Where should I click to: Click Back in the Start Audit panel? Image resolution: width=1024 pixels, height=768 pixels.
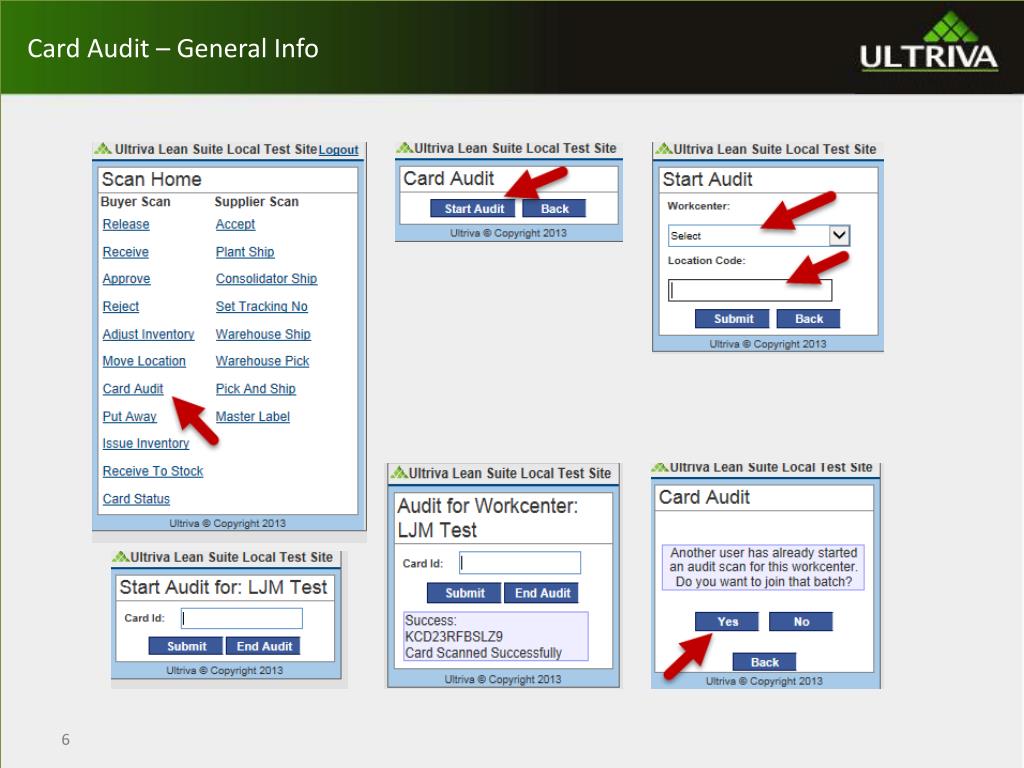point(808,319)
